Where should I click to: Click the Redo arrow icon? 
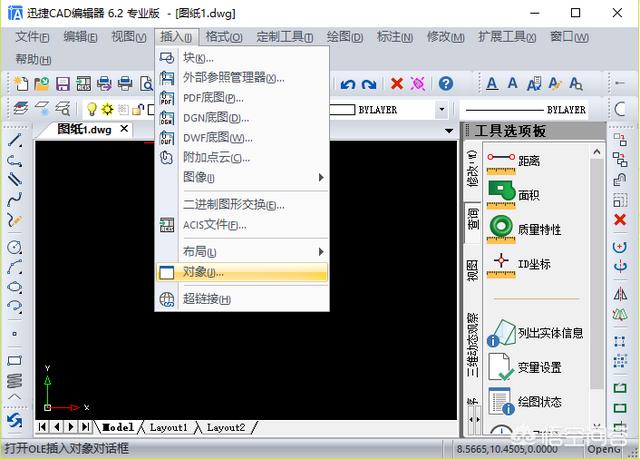369,84
